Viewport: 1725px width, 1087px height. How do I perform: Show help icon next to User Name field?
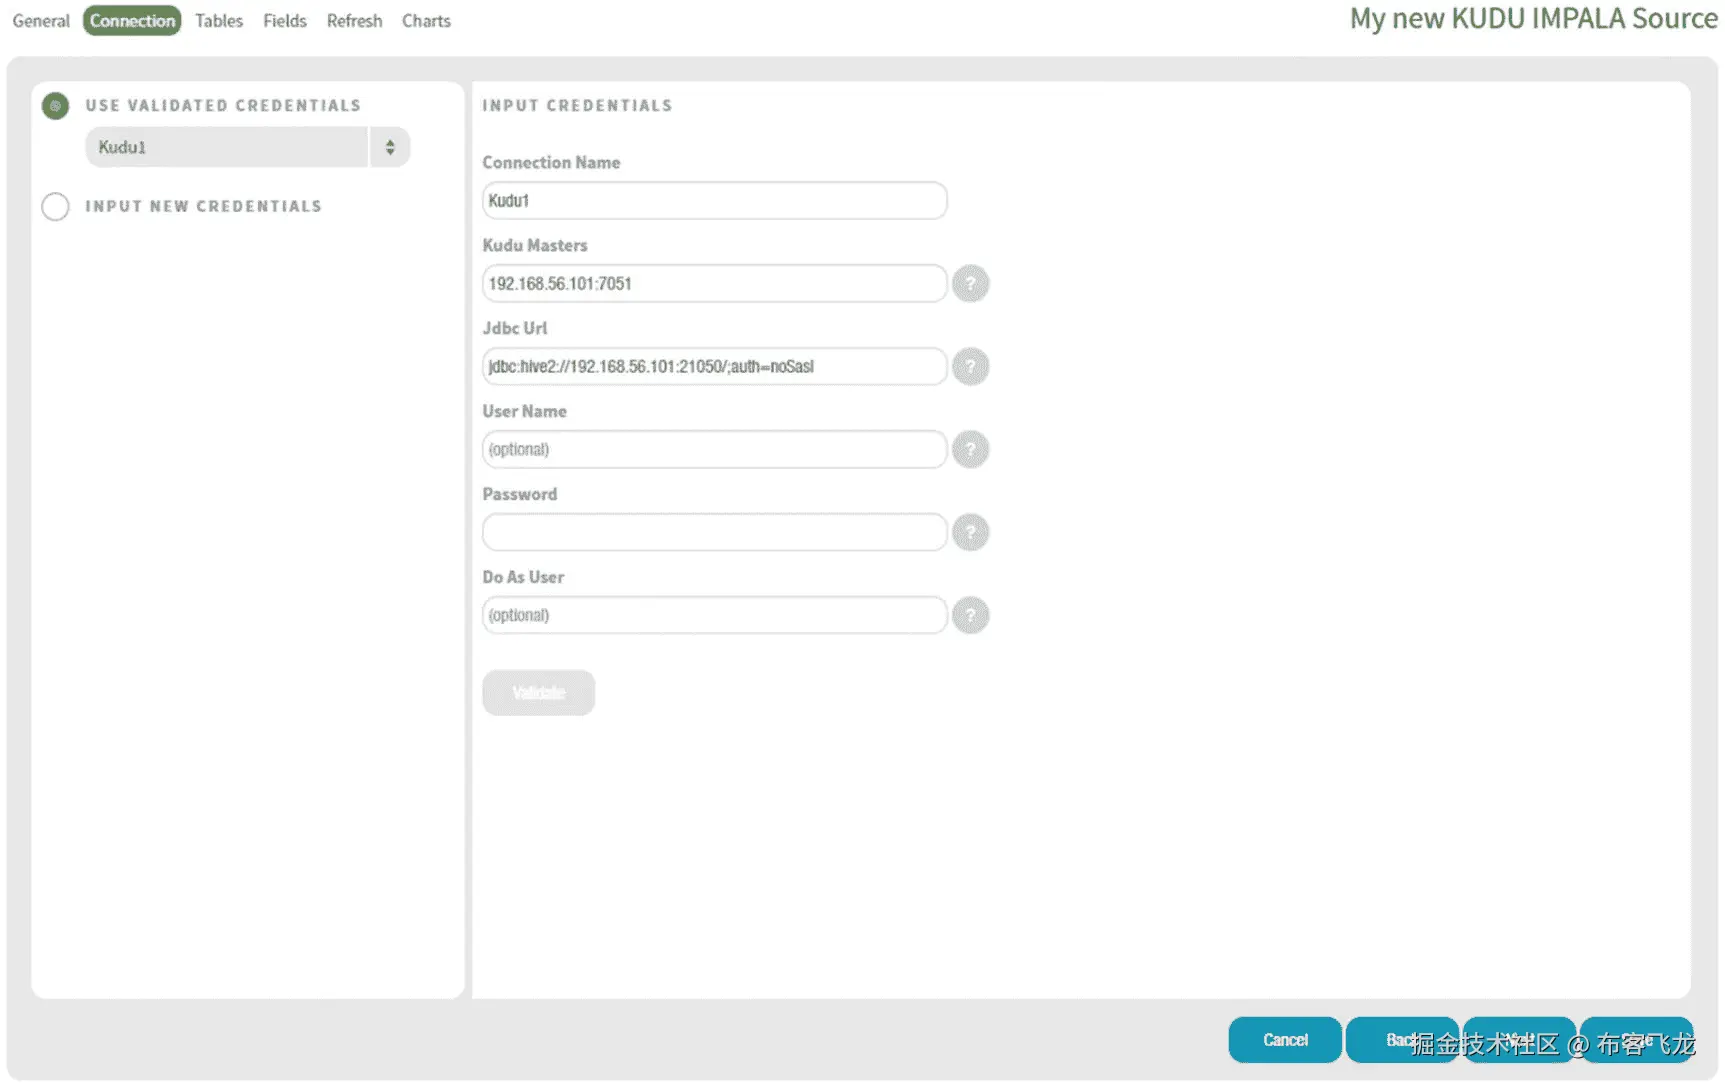(x=970, y=450)
